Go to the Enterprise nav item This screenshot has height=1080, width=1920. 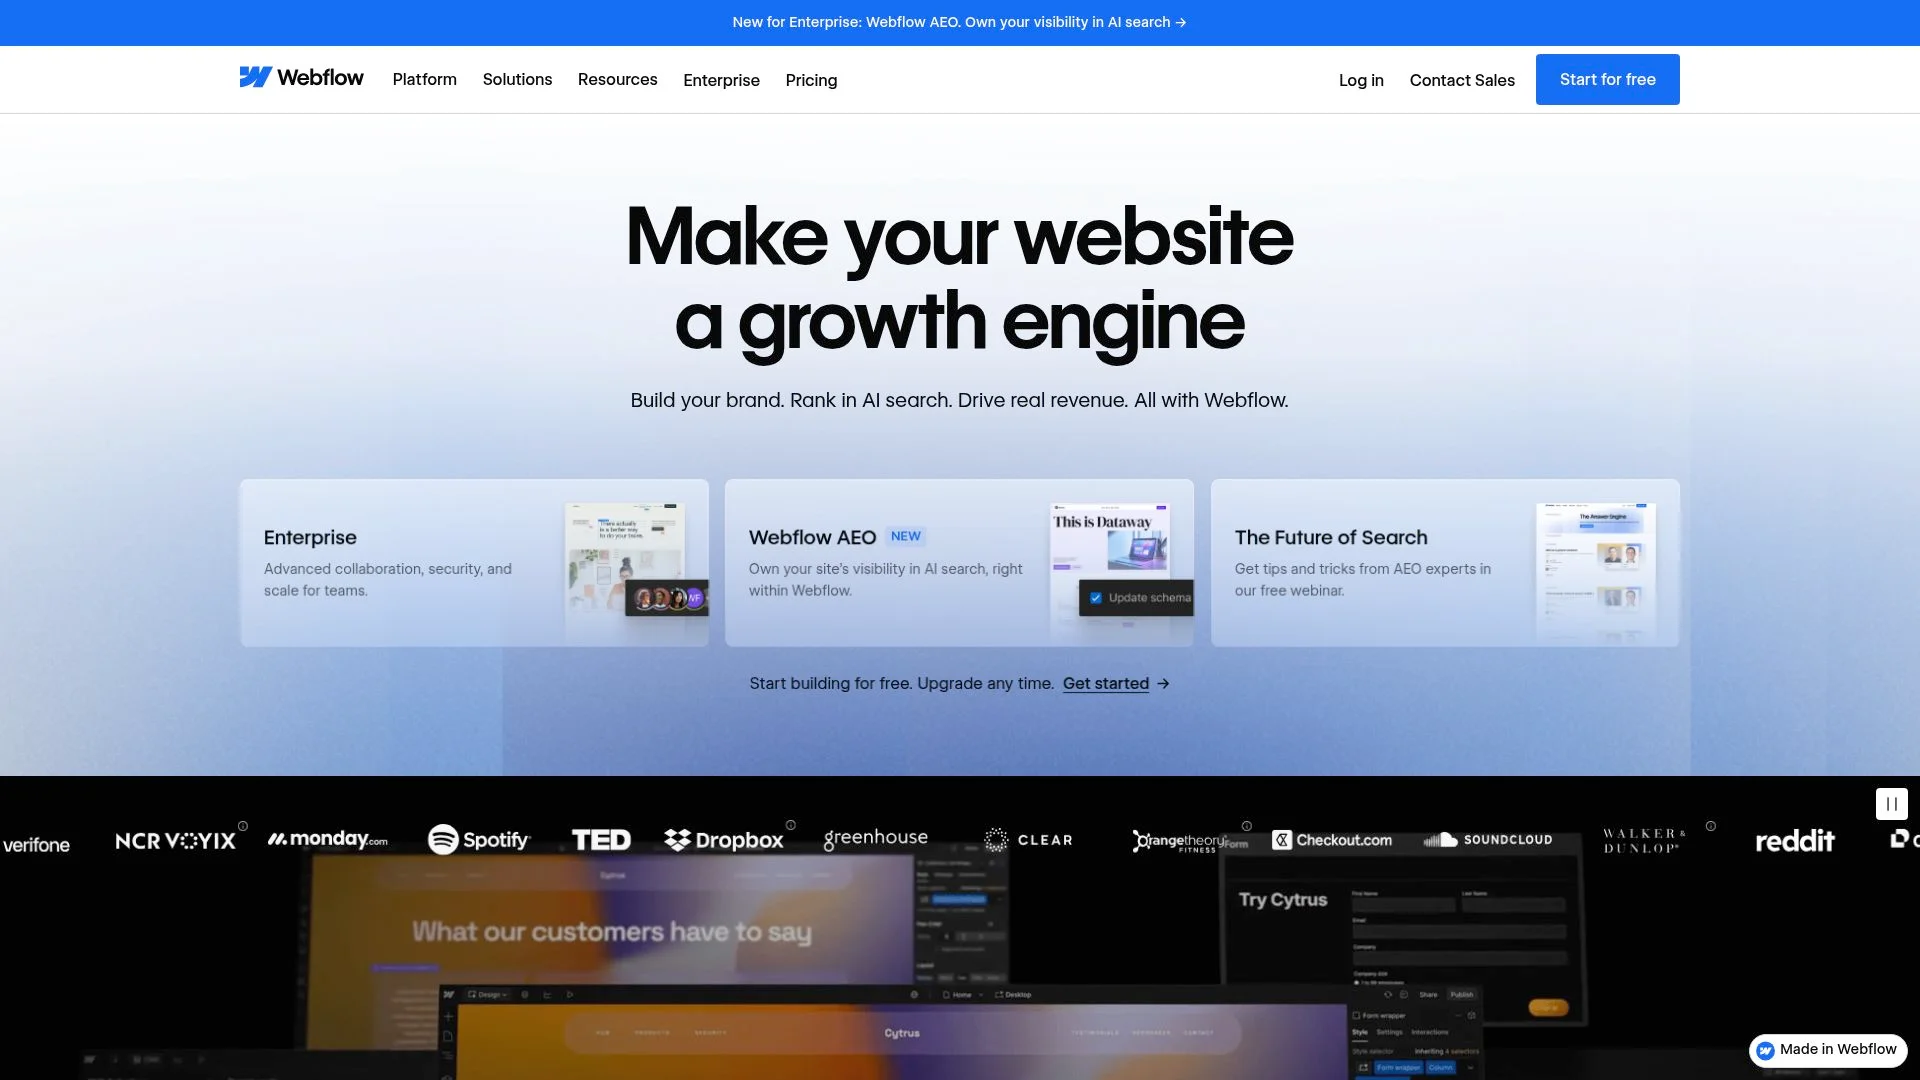(x=721, y=80)
